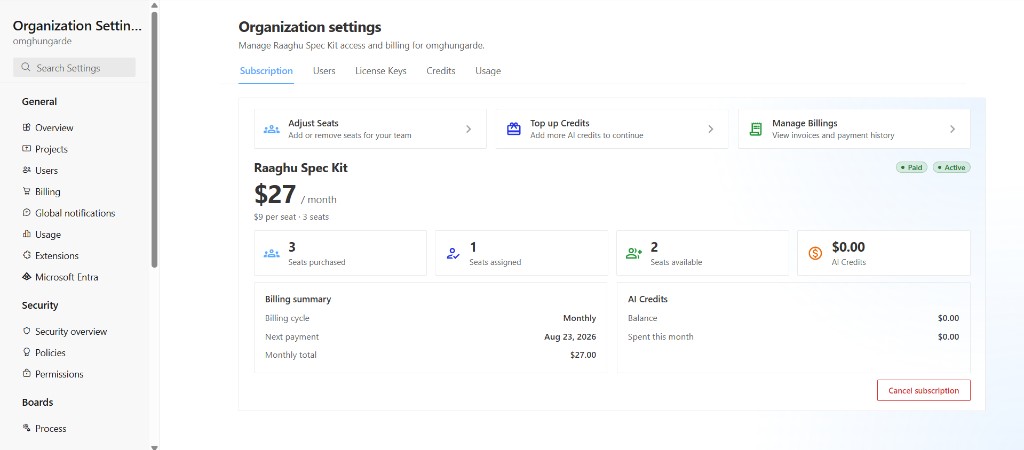Image resolution: width=1024 pixels, height=450 pixels.
Task: Click the sidebar scroll-up arrow
Action: [155, 5]
